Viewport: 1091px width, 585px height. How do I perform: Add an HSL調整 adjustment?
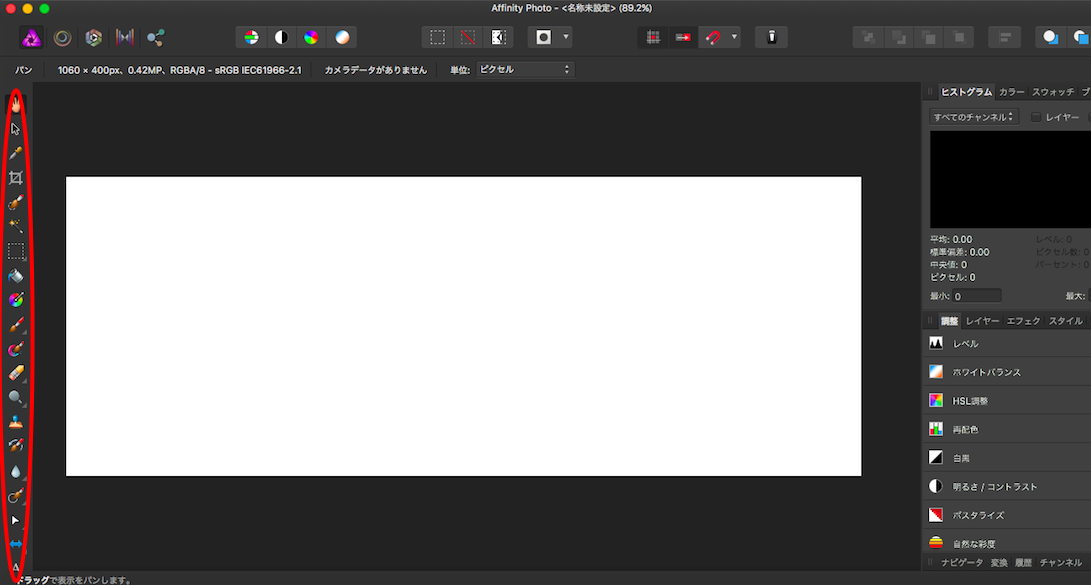point(970,401)
